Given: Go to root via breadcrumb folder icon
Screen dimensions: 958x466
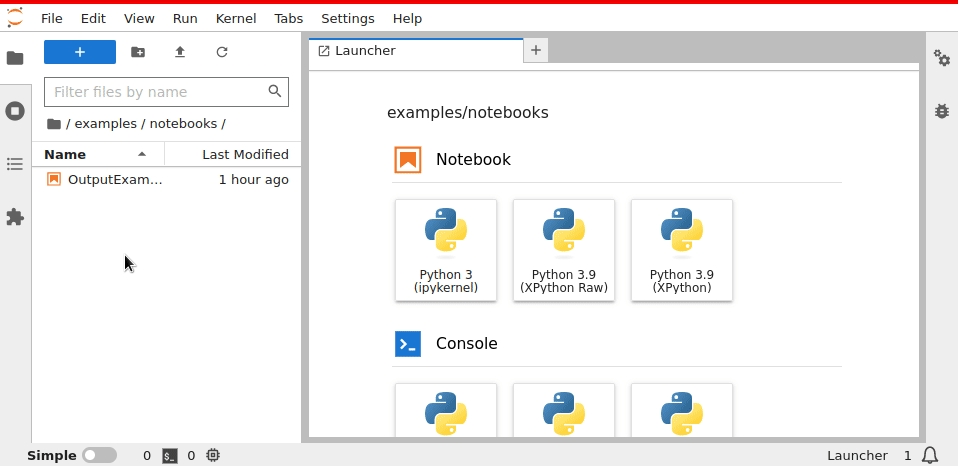Looking at the screenshot, I should [54, 124].
